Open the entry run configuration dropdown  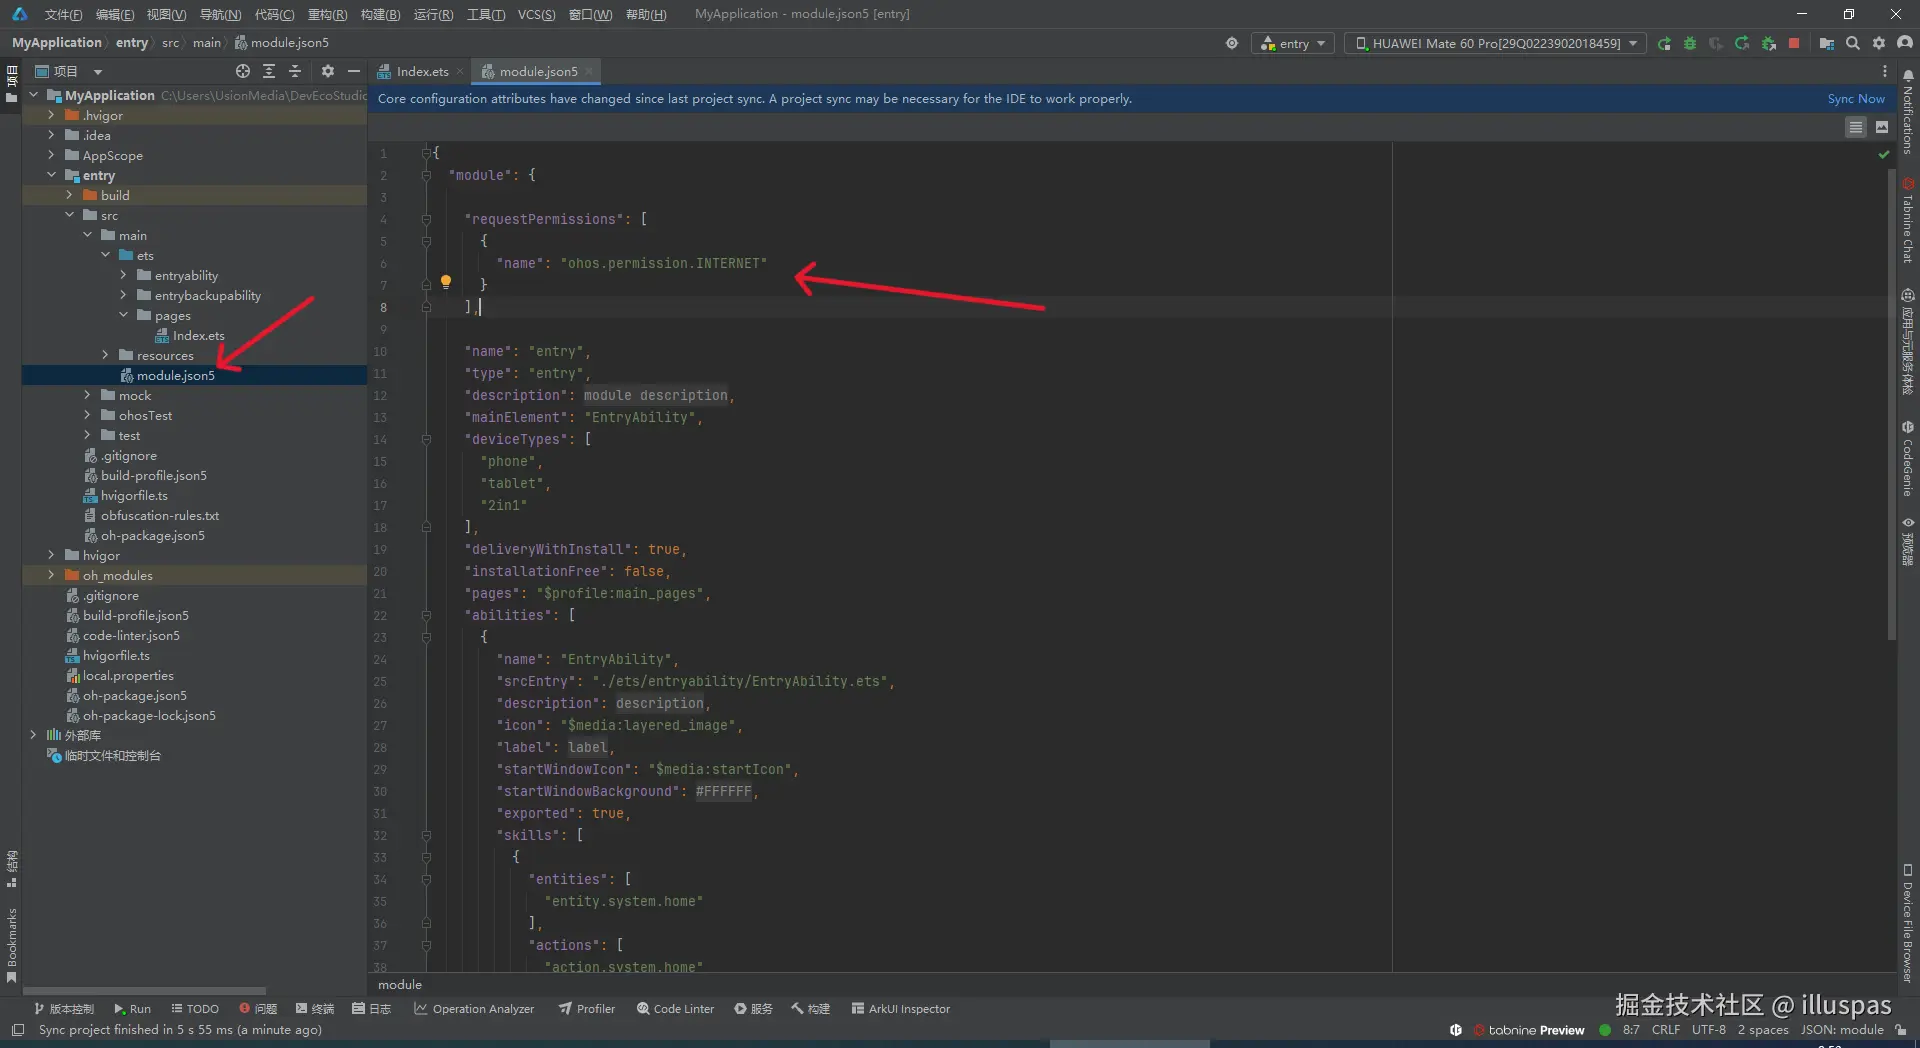1293,43
